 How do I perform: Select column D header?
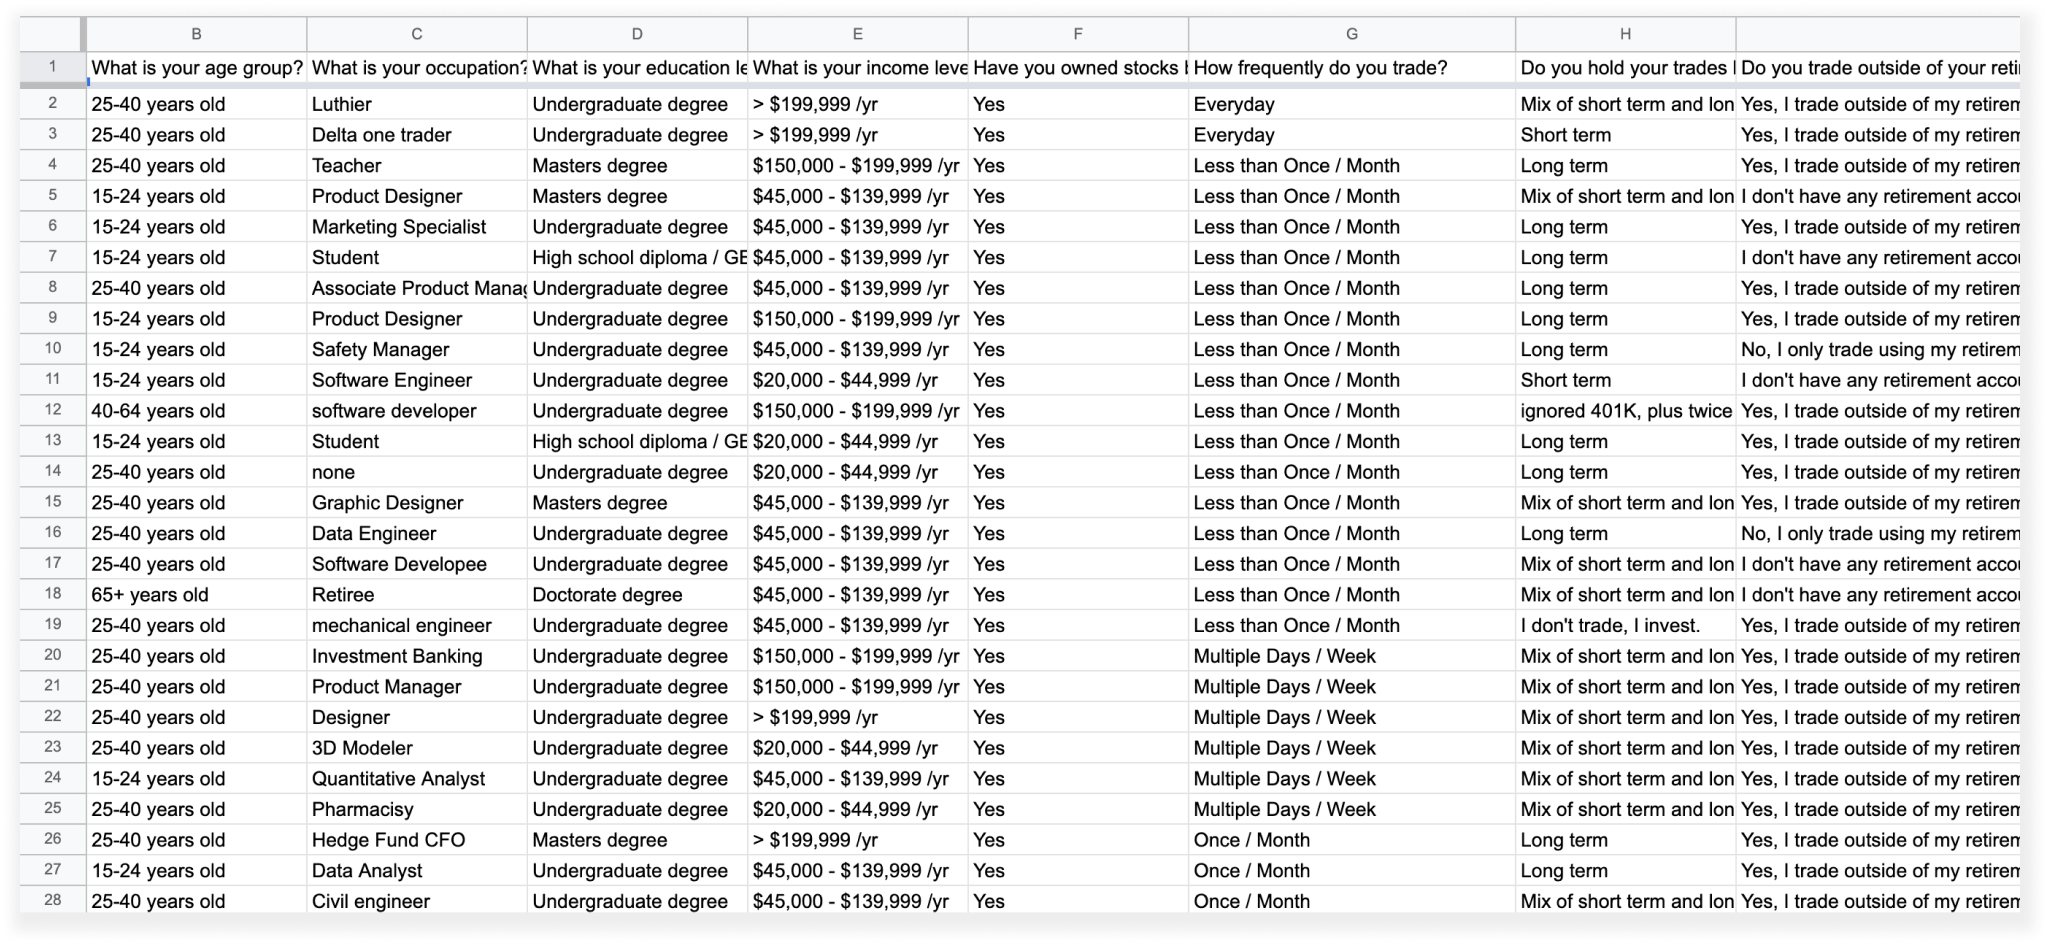click(637, 34)
